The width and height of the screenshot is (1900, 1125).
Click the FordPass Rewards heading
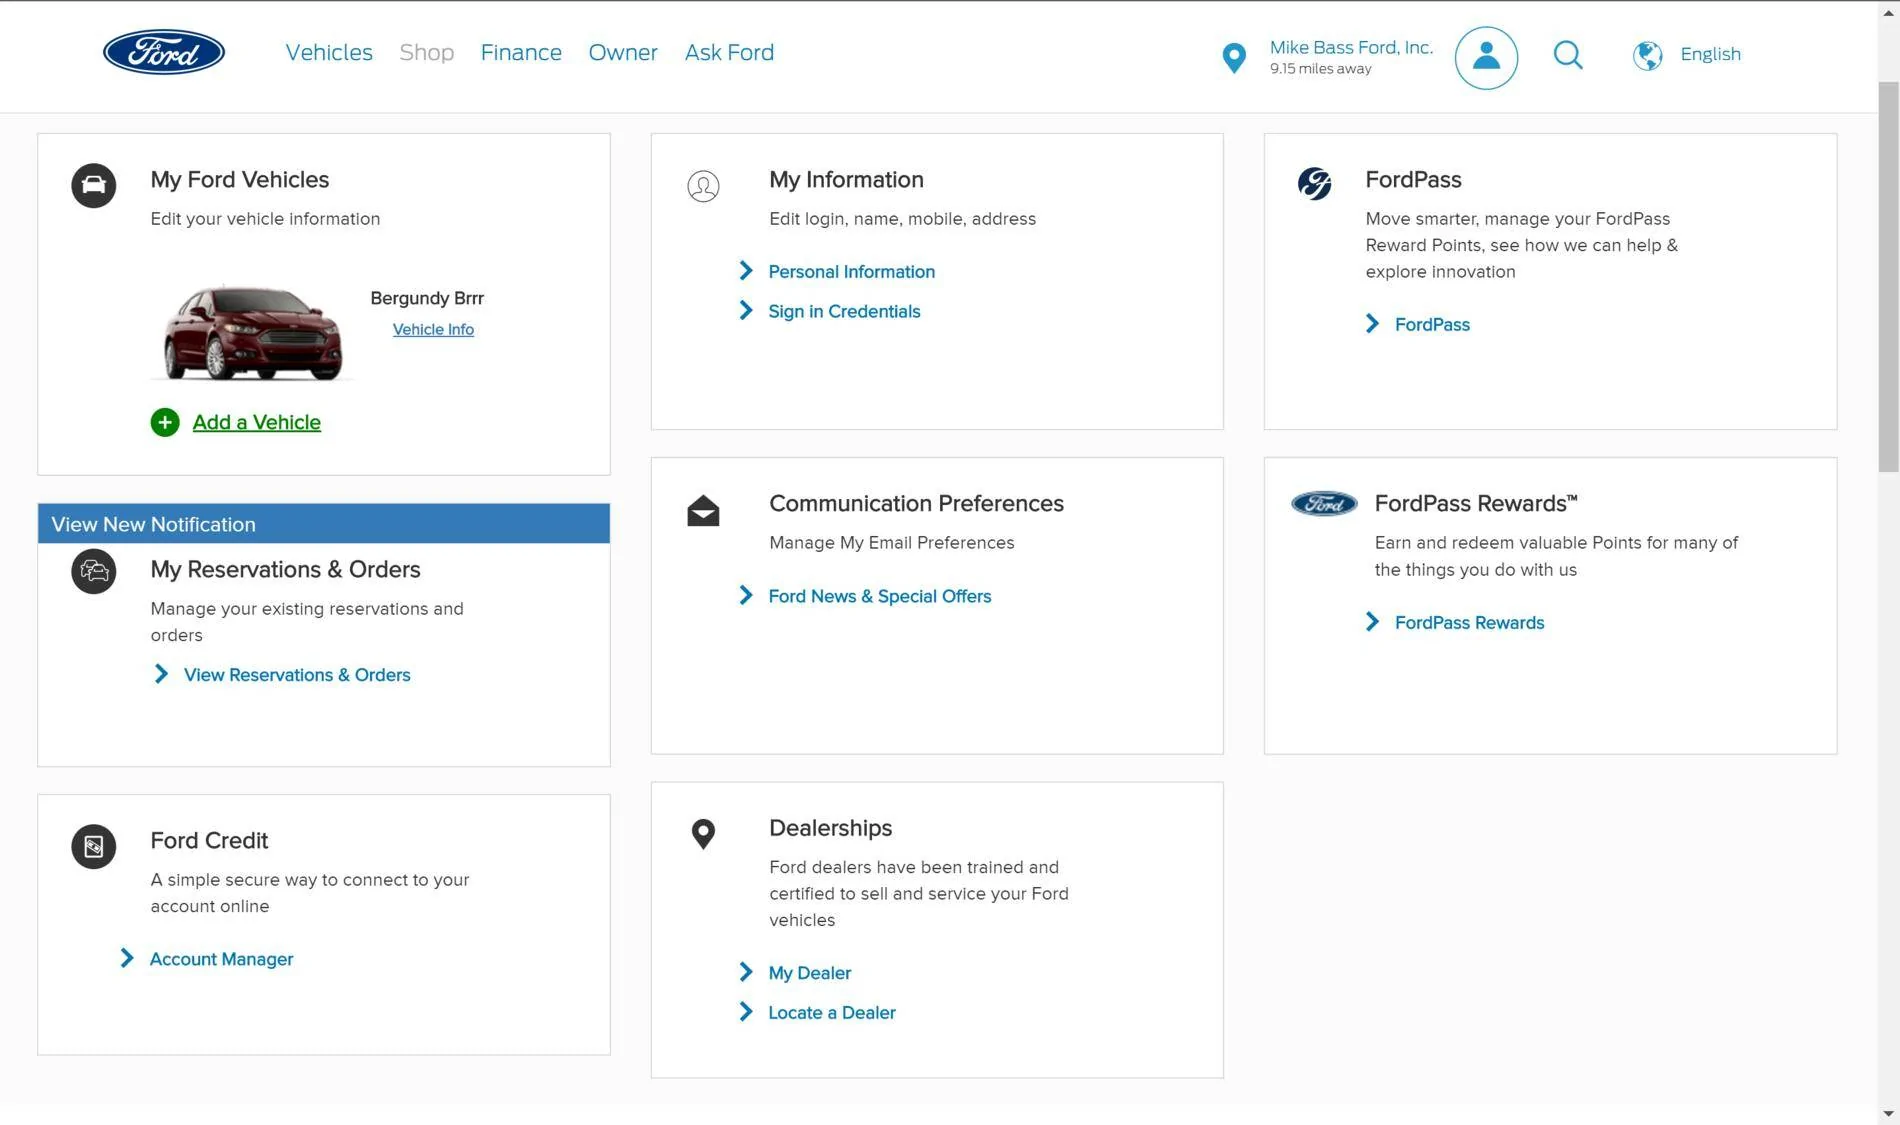[x=1476, y=504]
